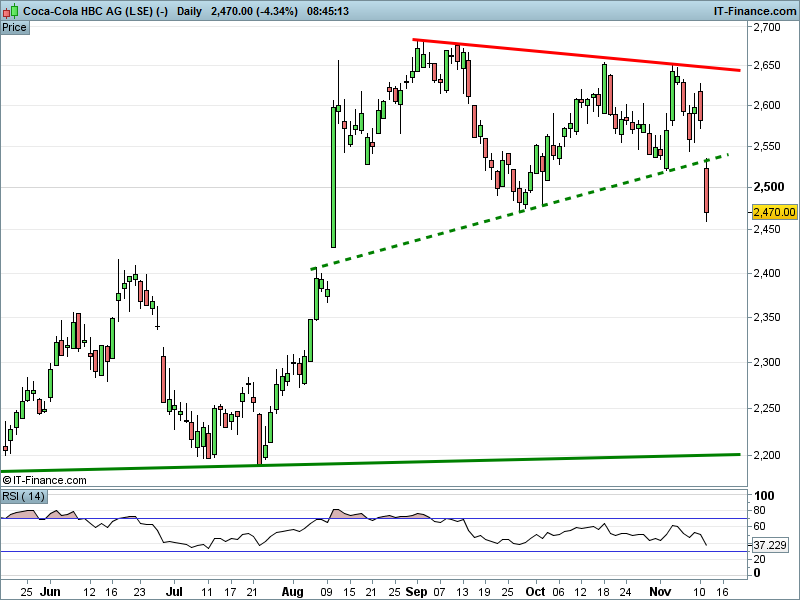This screenshot has height=600, width=800.
Task: Click the bold 2,500 price axis label
Action: tap(768, 187)
